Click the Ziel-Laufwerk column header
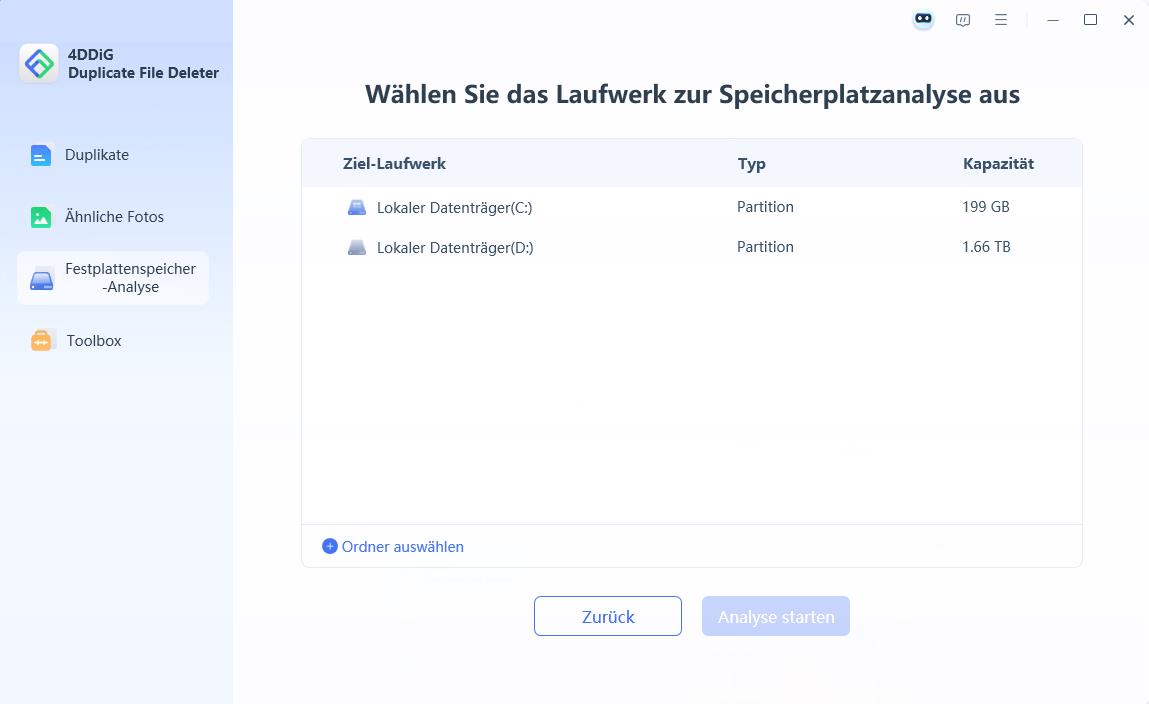Screen dimensions: 1149x704 (394, 163)
